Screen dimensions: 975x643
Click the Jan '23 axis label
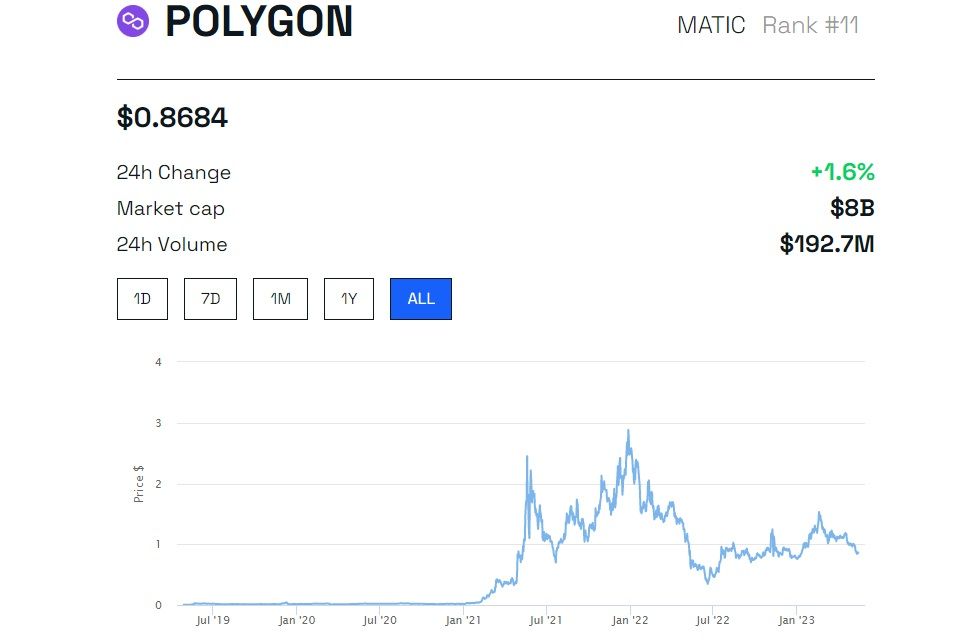coord(795,620)
